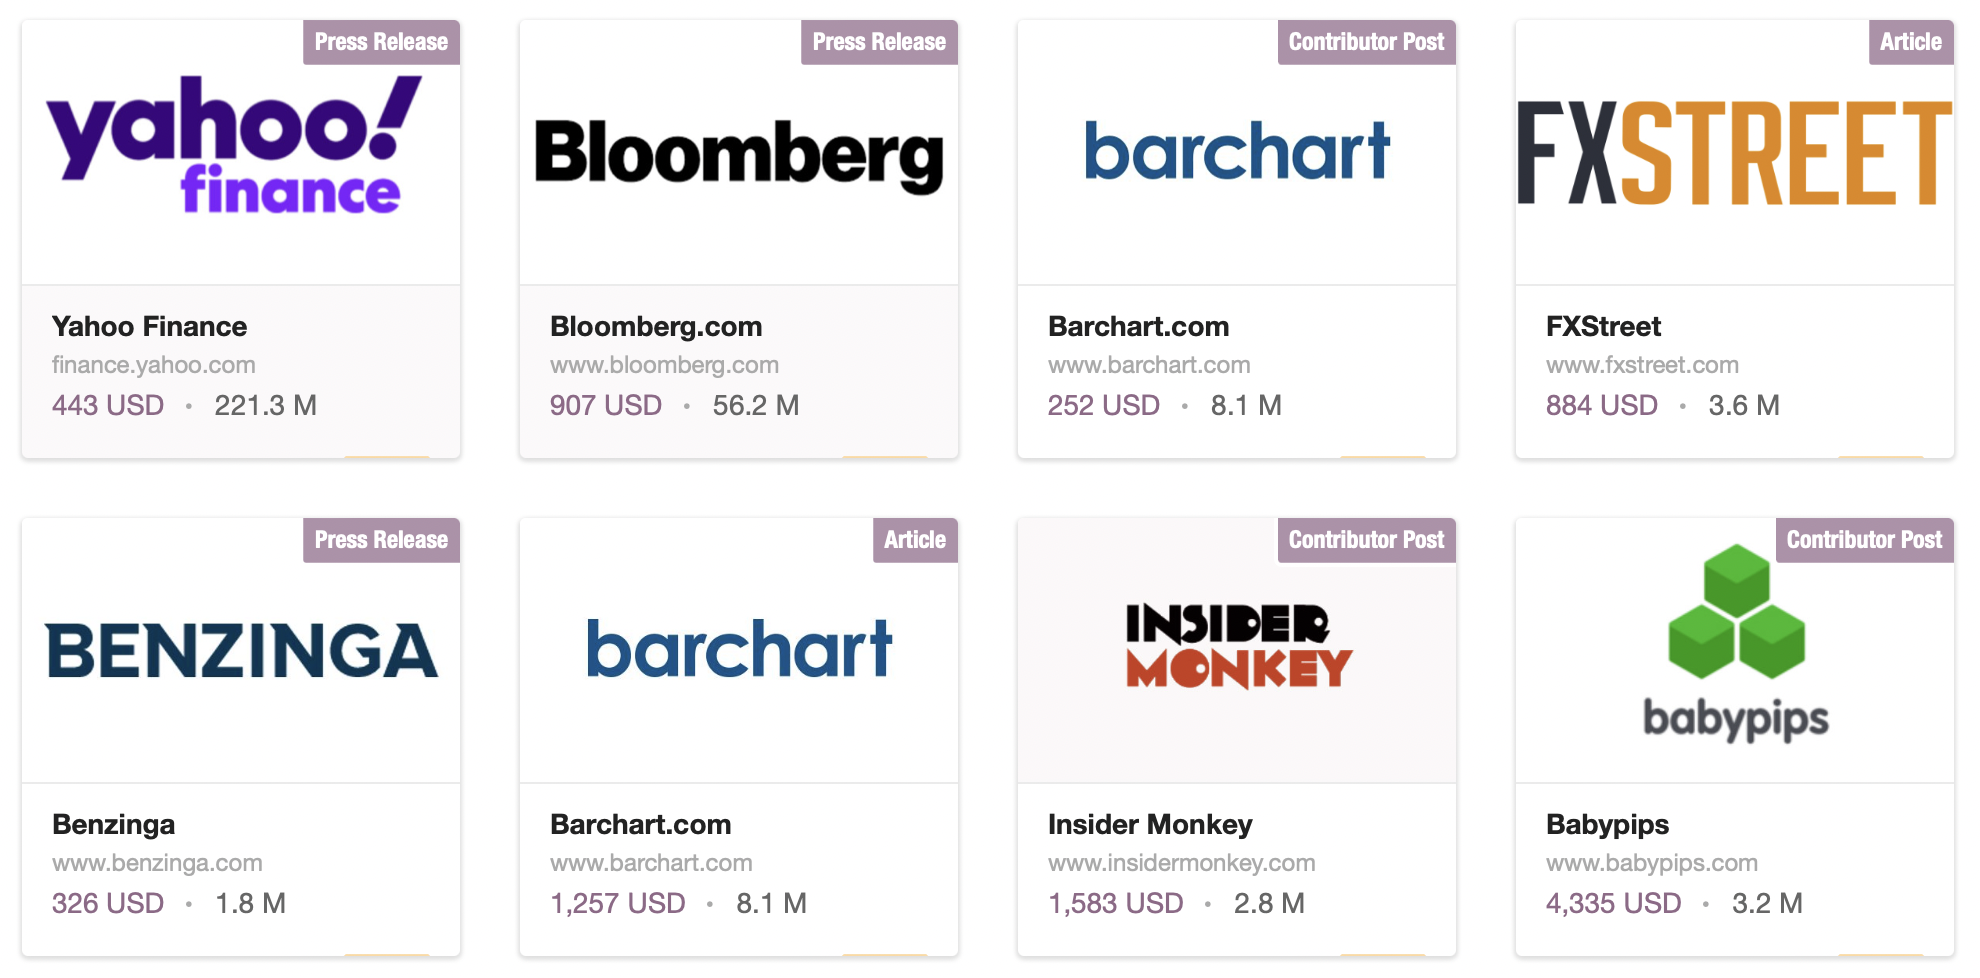Select the Barchart logo in Contributor Post card
This screenshot has height=978, width=1980.
tap(1237, 151)
